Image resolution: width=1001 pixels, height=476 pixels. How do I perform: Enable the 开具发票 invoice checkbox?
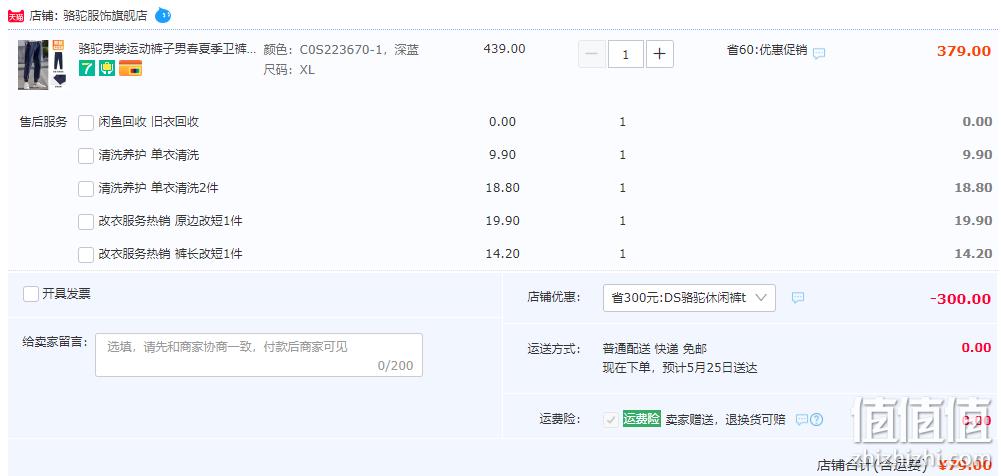31,294
